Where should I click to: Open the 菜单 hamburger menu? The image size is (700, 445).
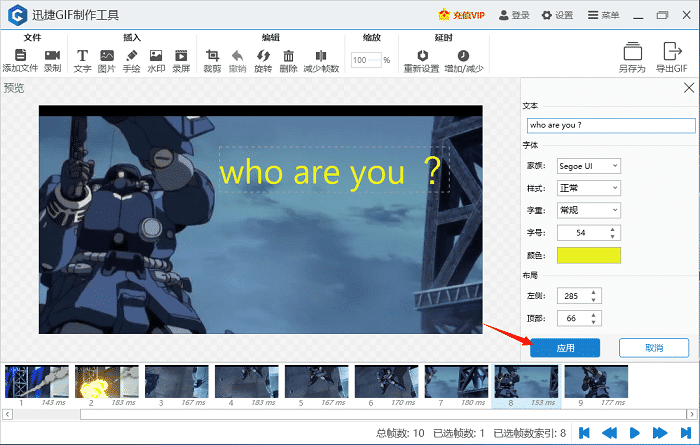pos(603,15)
